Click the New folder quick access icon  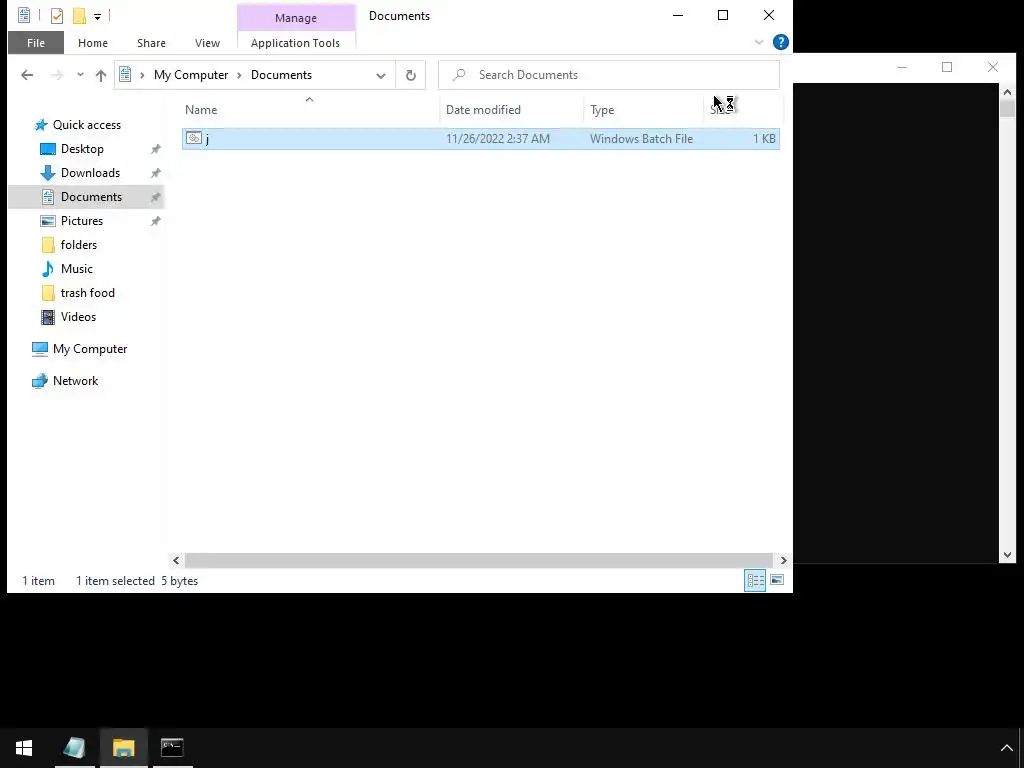pyautogui.click(x=79, y=16)
